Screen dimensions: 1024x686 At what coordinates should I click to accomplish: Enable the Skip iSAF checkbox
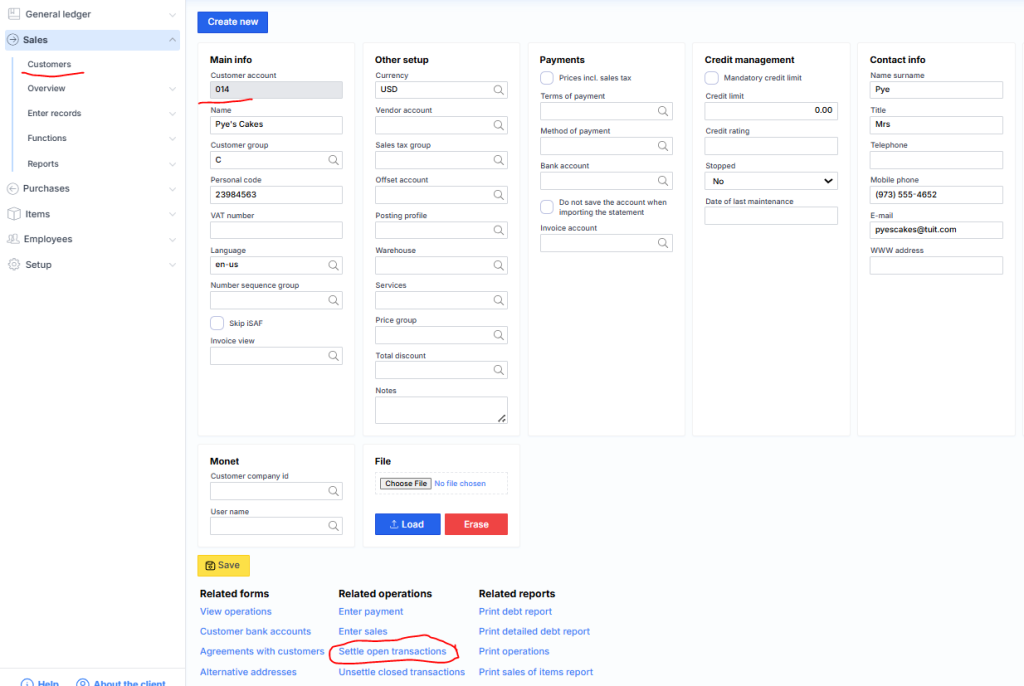tap(217, 323)
